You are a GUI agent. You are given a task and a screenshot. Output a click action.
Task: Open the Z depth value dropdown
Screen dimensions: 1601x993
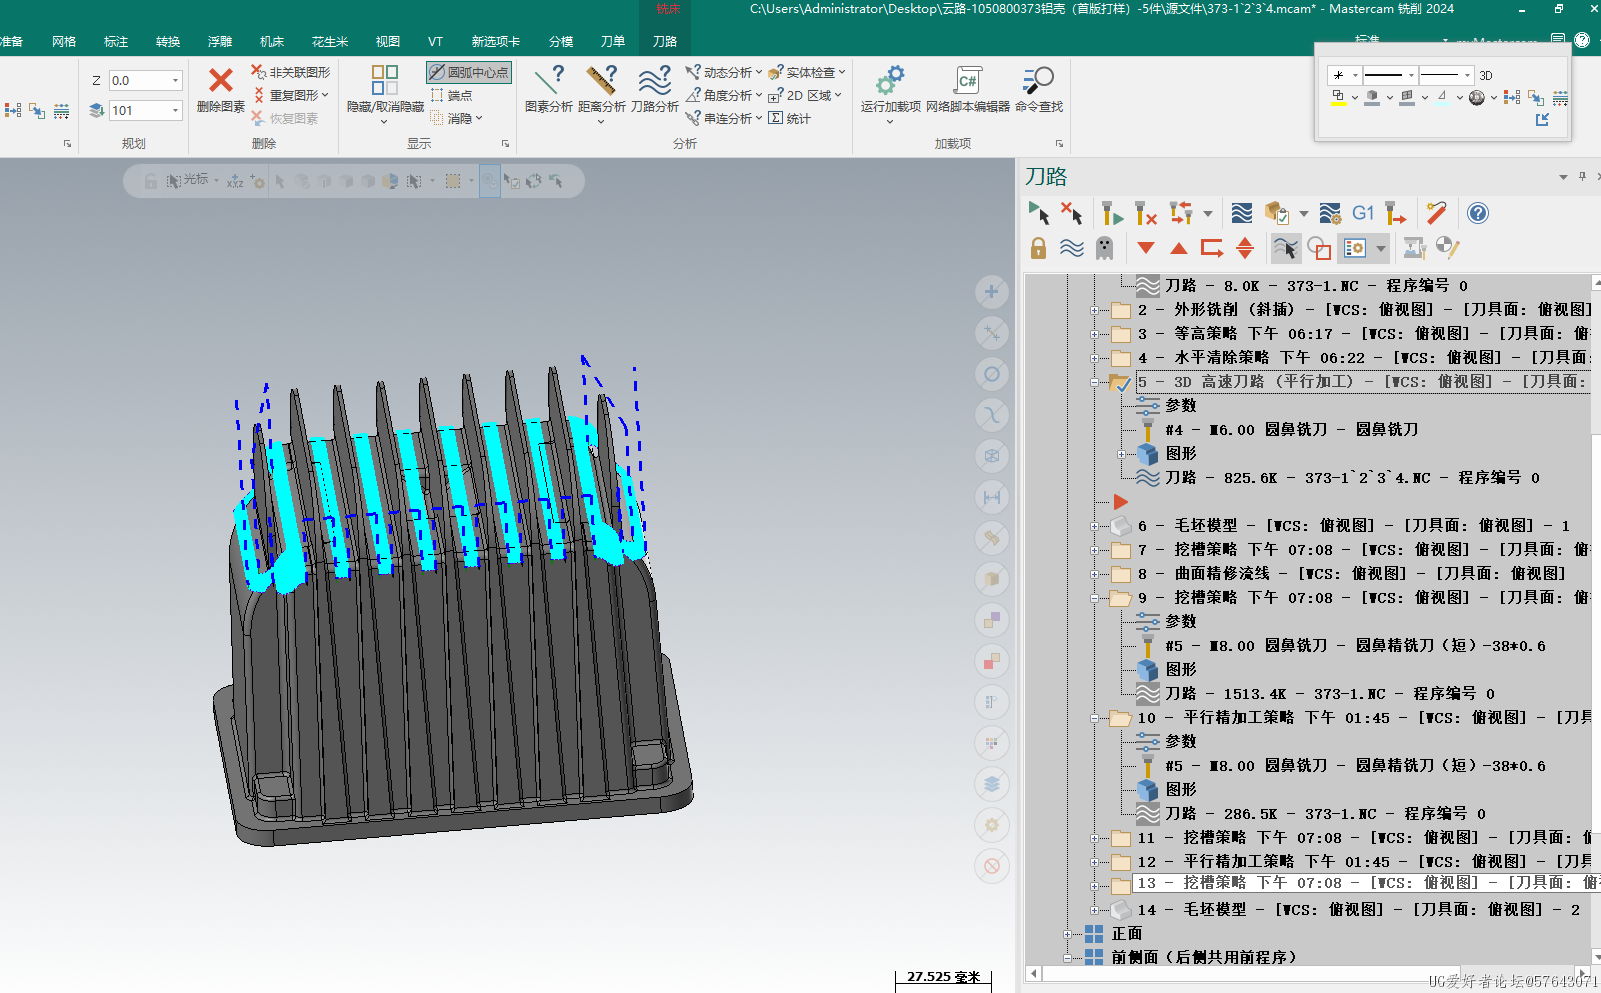tap(175, 80)
